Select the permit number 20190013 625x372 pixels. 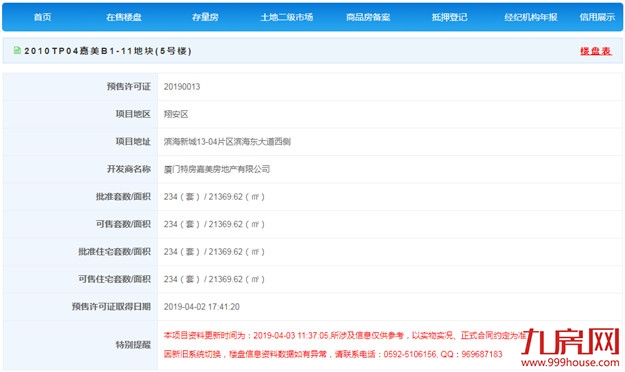[182, 87]
